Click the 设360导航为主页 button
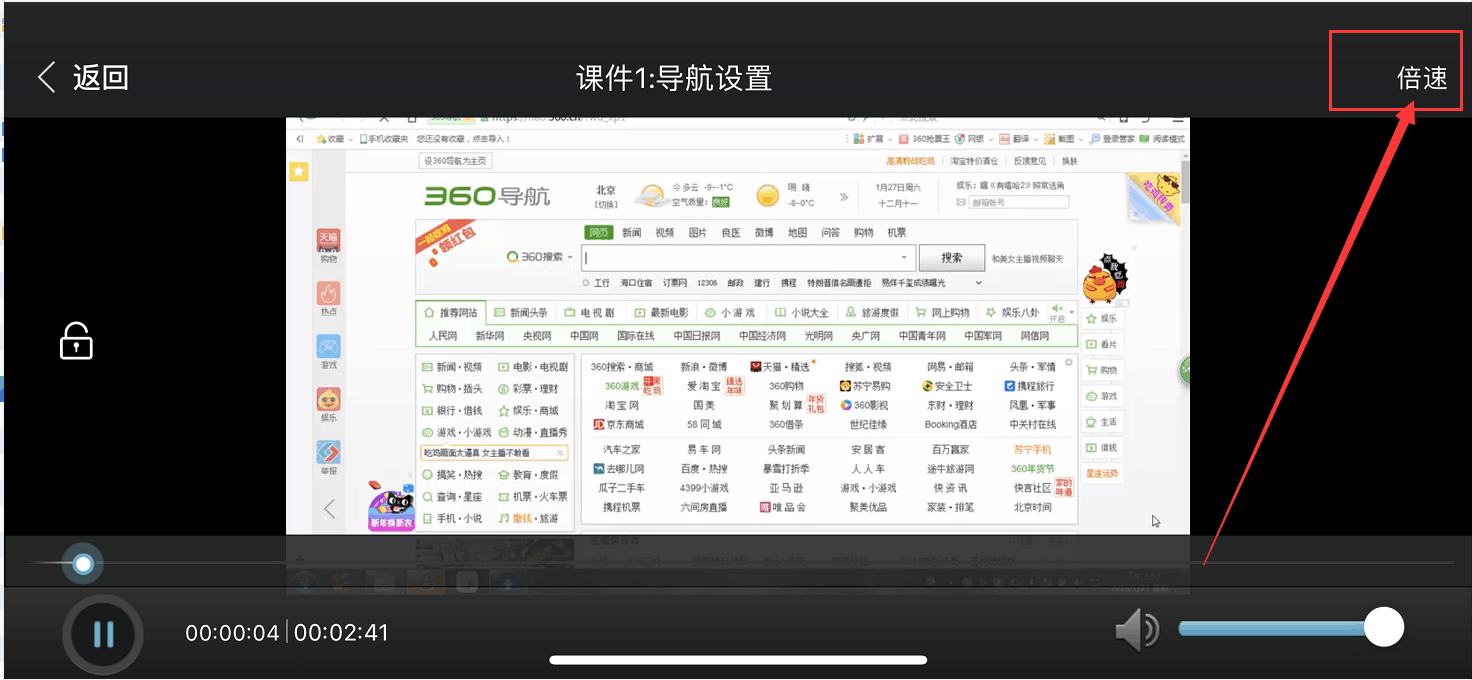 pos(455,161)
